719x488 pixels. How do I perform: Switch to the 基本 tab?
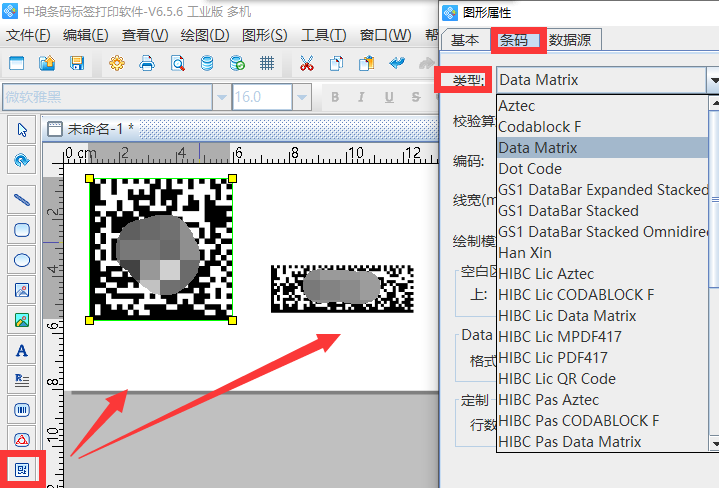coord(465,40)
